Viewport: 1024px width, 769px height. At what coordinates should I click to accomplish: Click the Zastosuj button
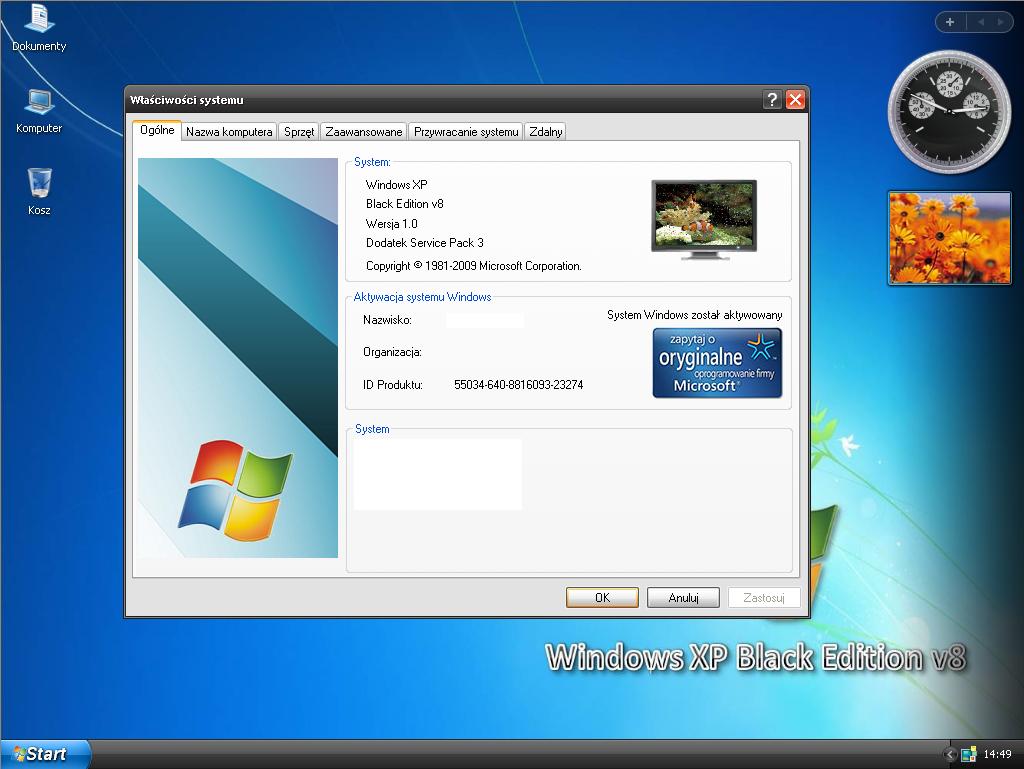point(763,597)
